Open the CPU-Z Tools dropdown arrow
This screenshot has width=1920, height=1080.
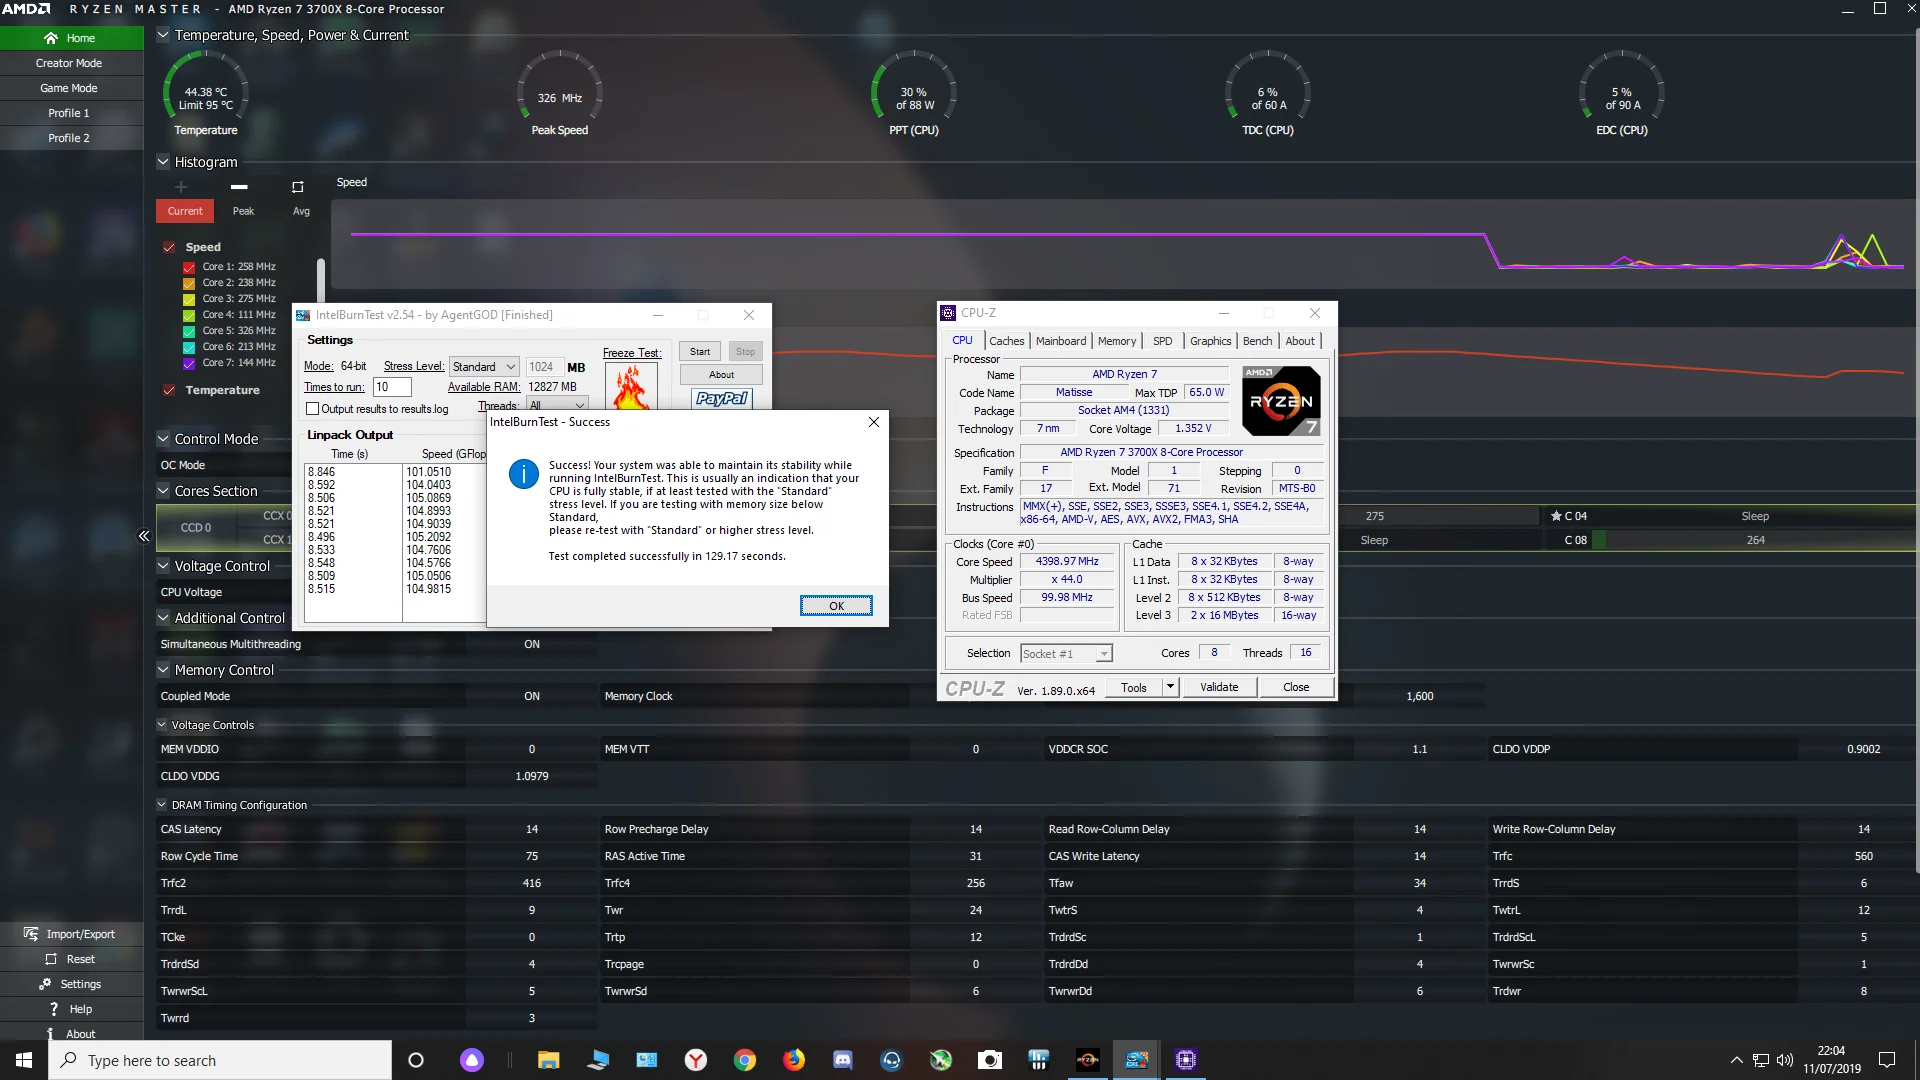pos(1170,687)
